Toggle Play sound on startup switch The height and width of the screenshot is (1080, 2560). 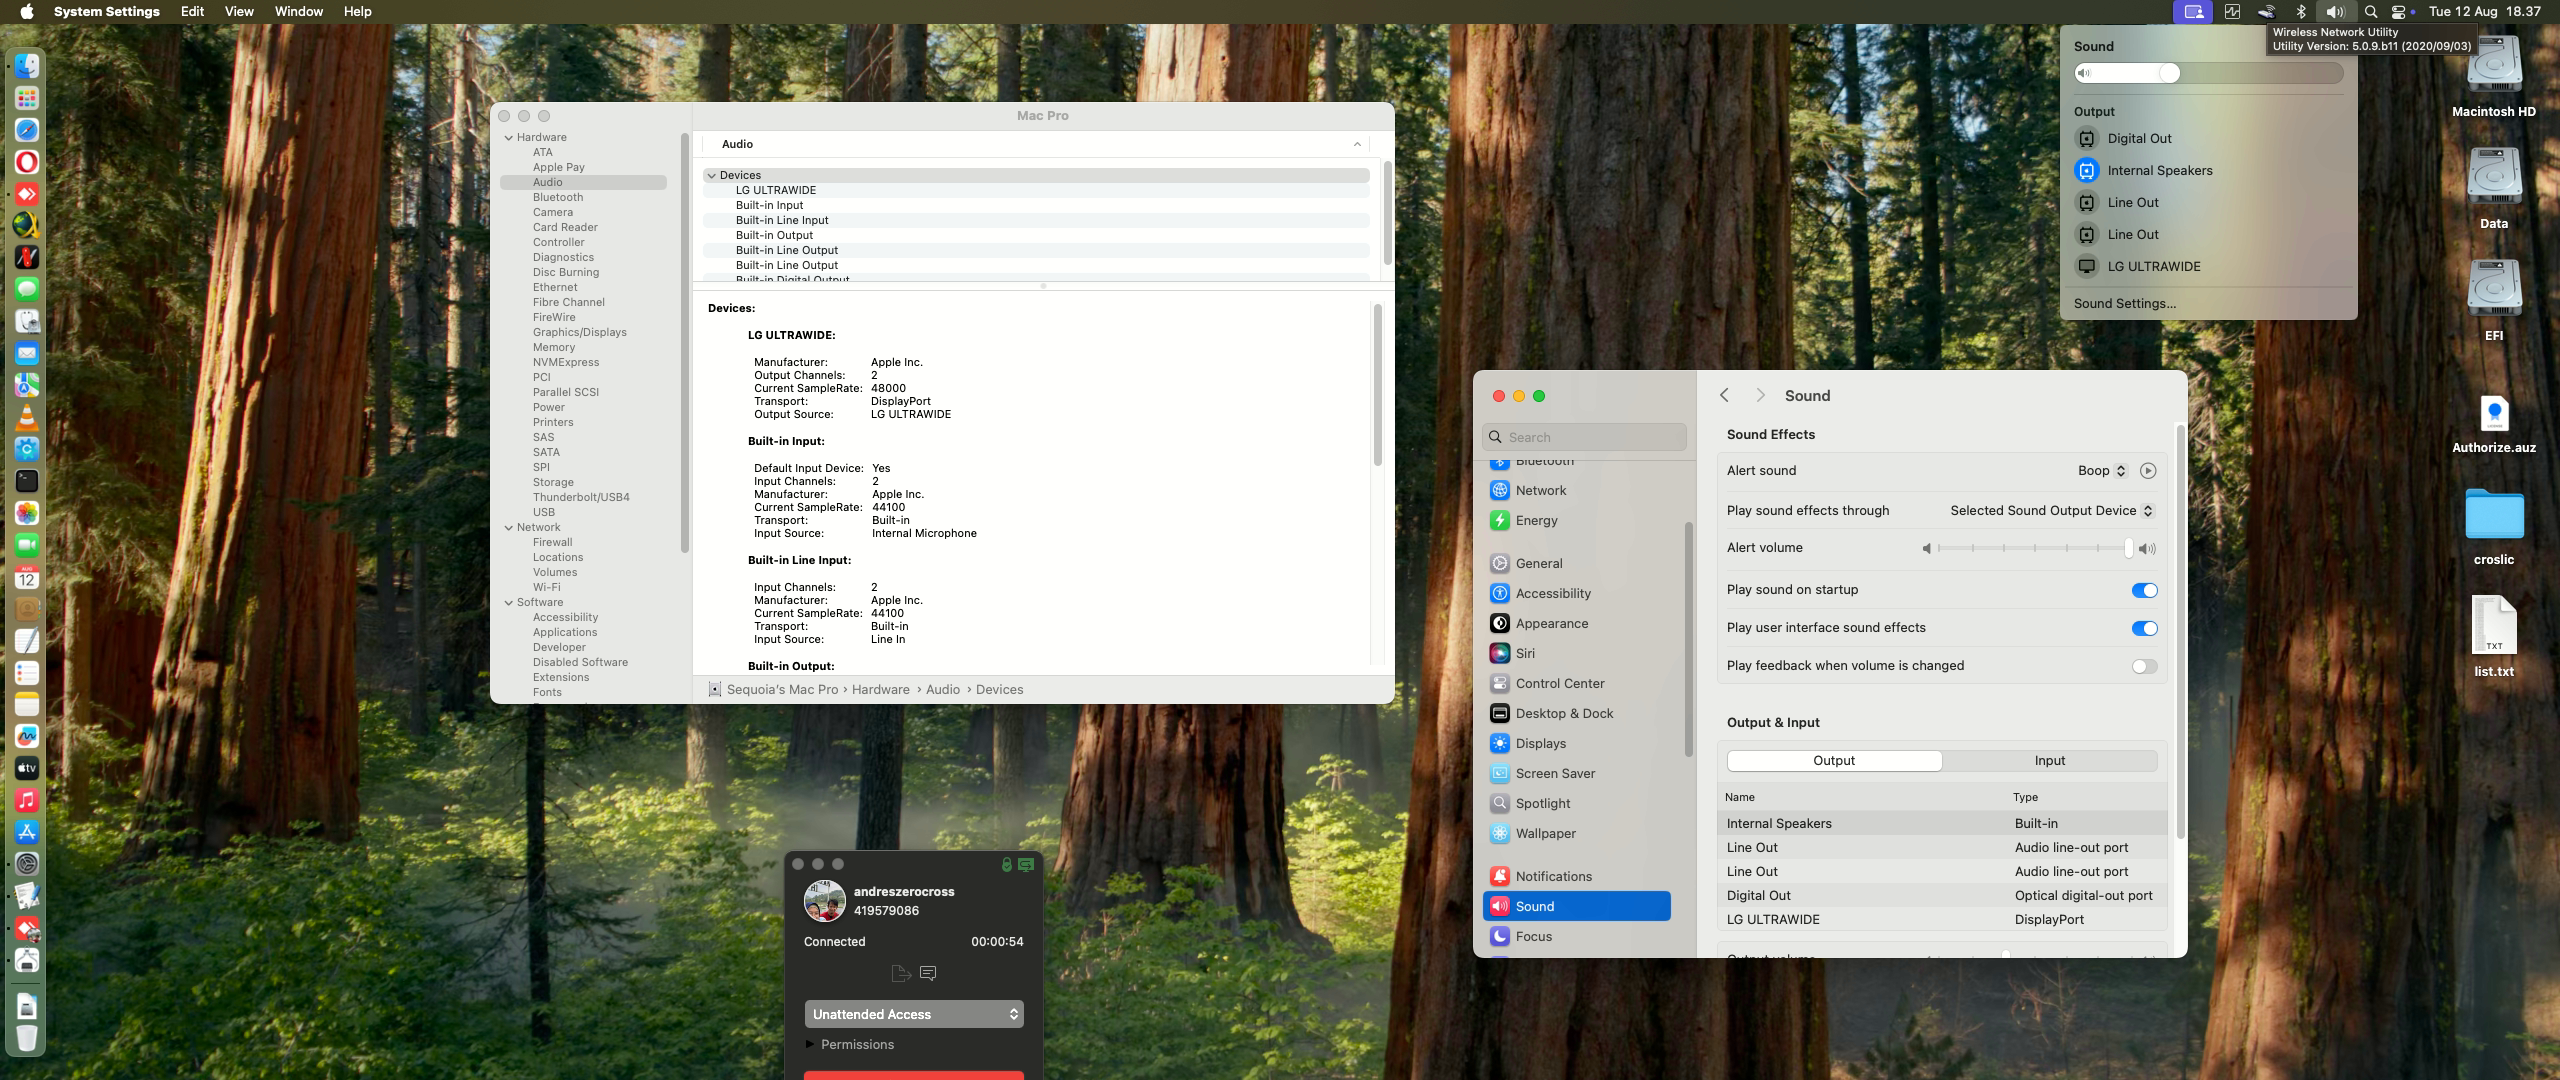2144,590
